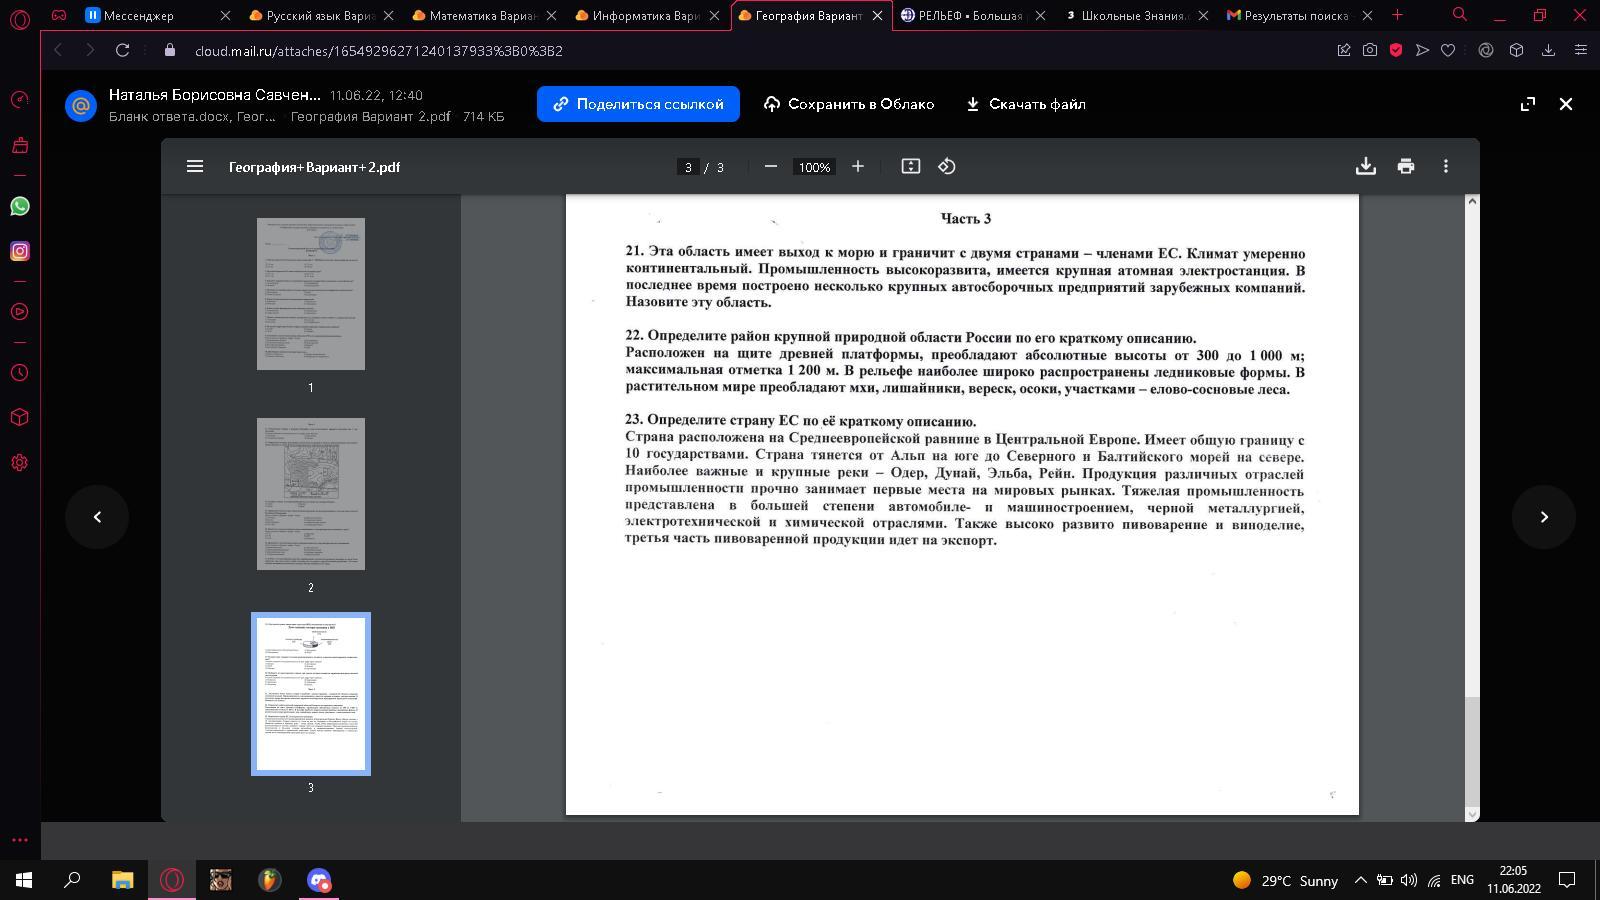Open browser downloads icon

tap(1549, 50)
